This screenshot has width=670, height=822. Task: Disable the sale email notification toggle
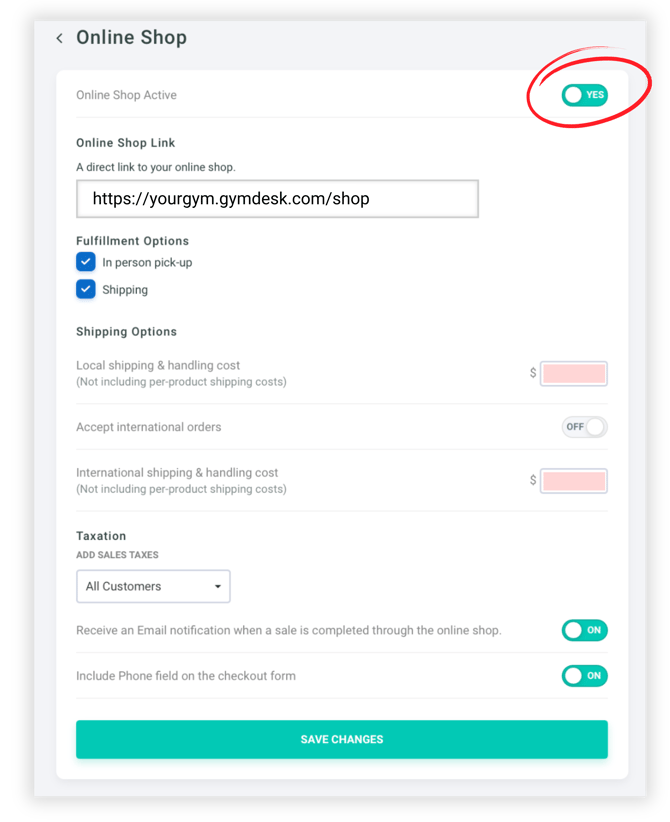(584, 630)
